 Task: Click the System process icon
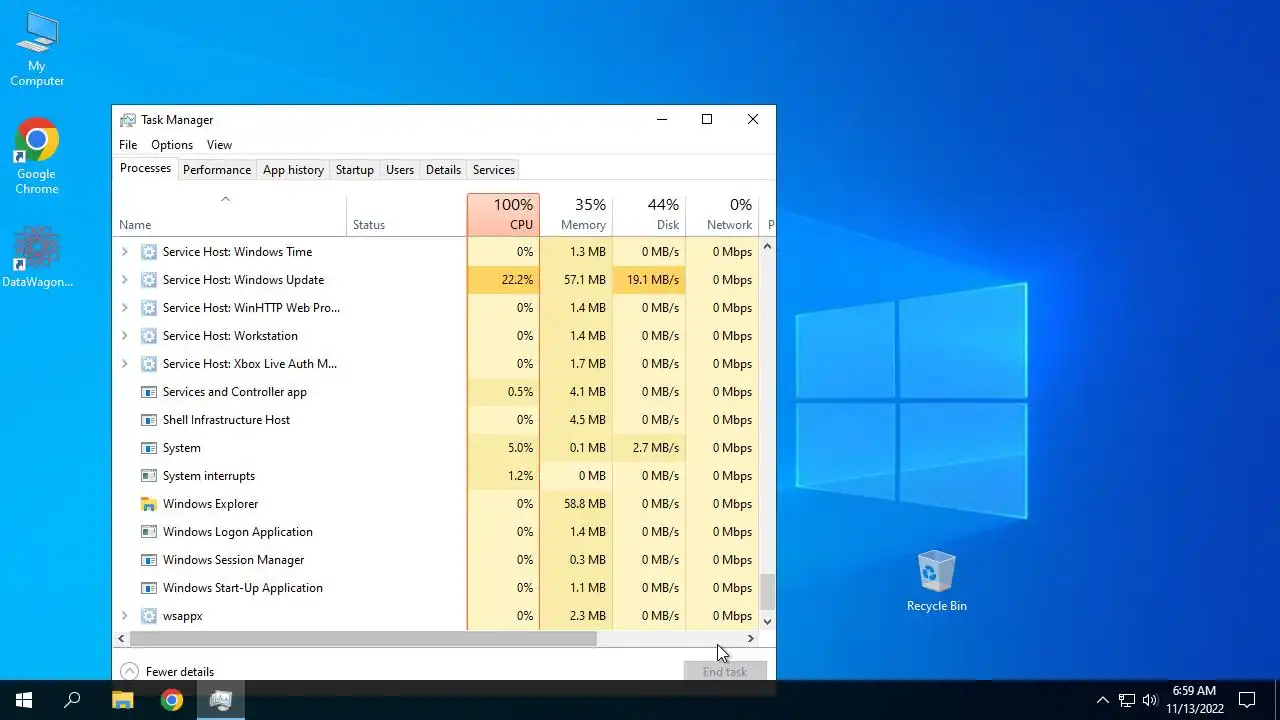click(x=149, y=448)
